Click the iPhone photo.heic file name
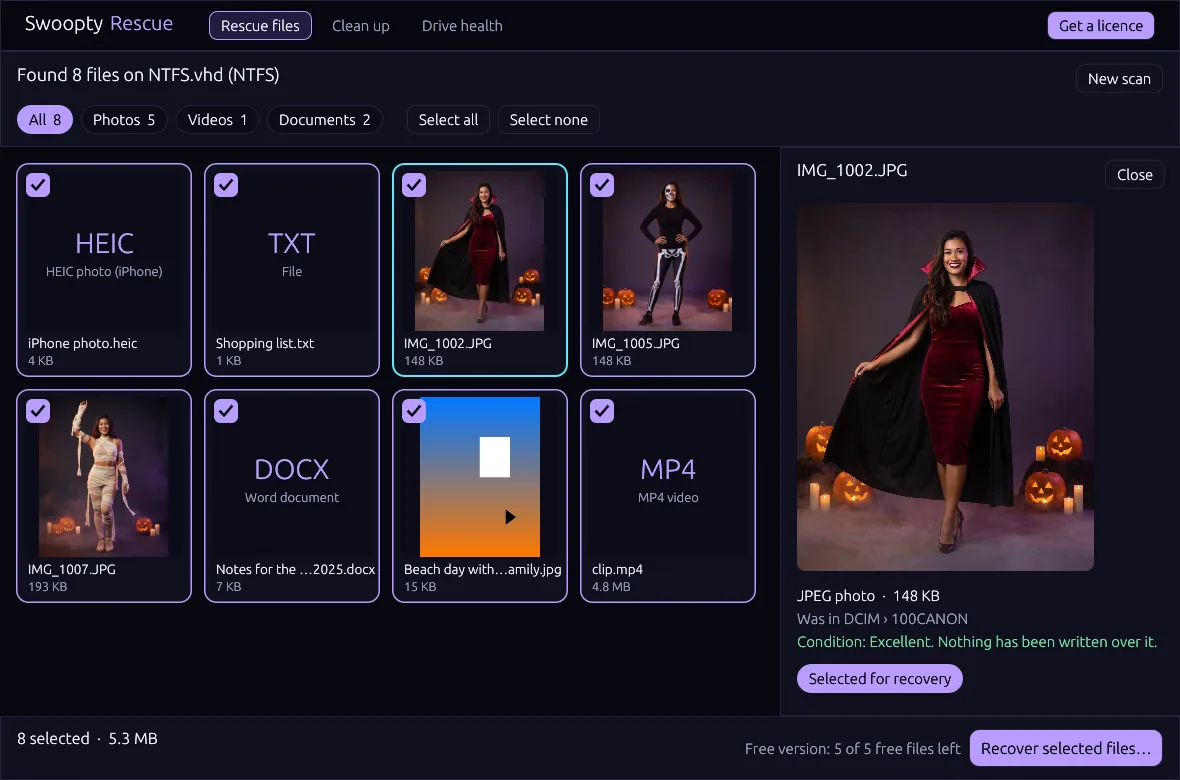Screen dimensions: 1180x780 [83, 343]
